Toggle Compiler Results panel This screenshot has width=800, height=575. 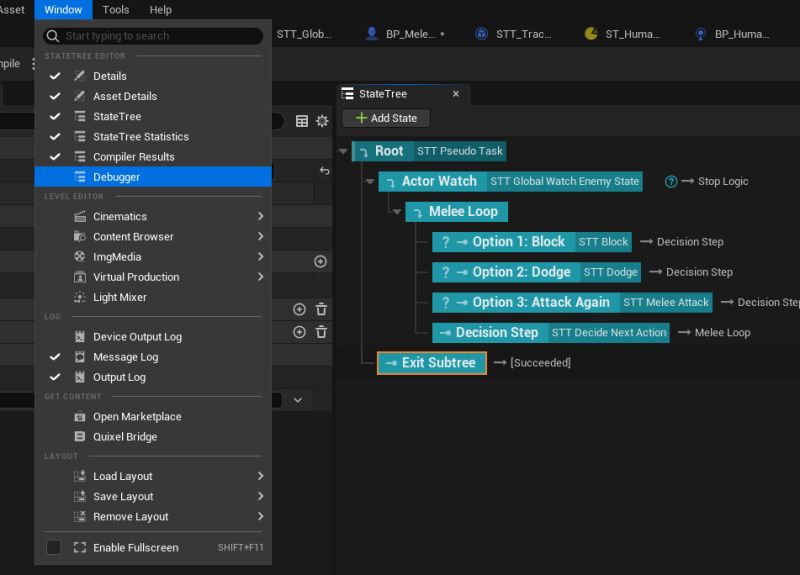(x=153, y=157)
